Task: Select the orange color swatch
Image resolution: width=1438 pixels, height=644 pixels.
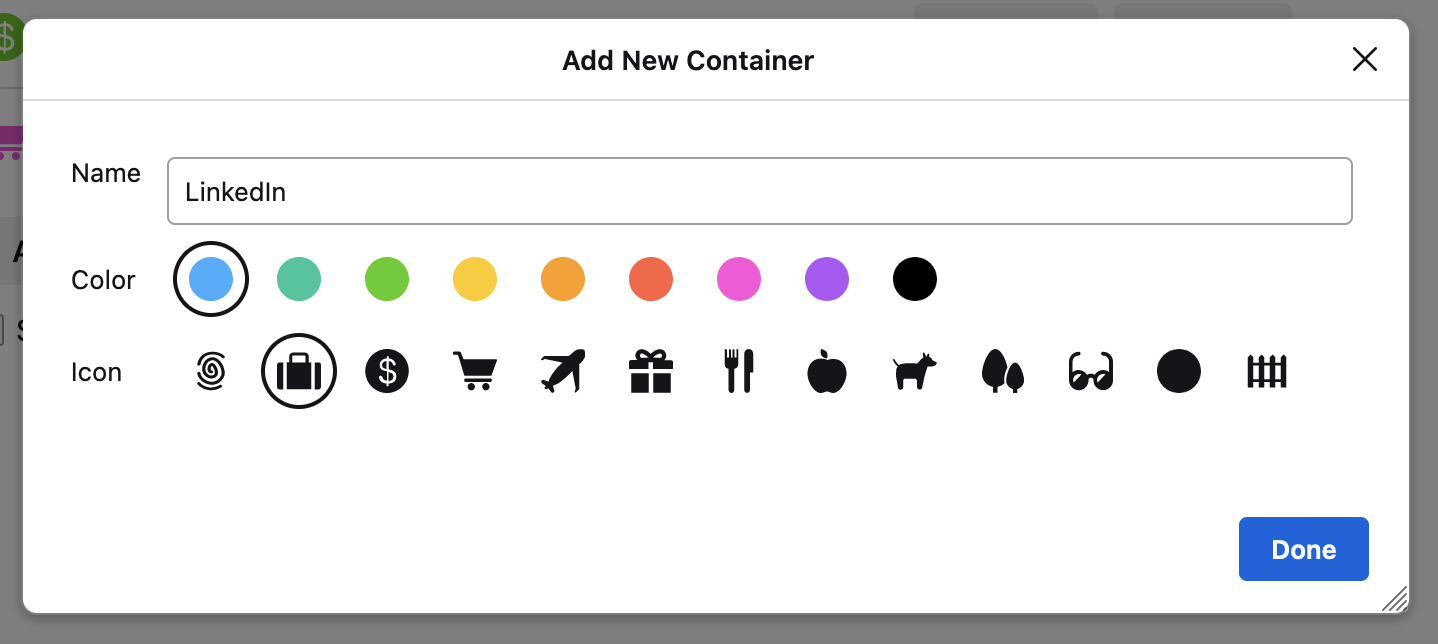Action: click(x=563, y=279)
